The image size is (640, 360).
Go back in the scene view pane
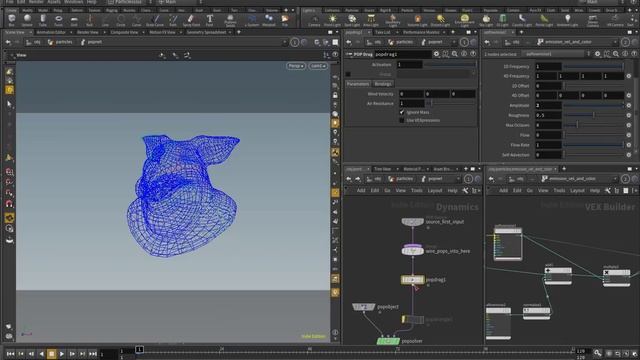click(8, 42)
